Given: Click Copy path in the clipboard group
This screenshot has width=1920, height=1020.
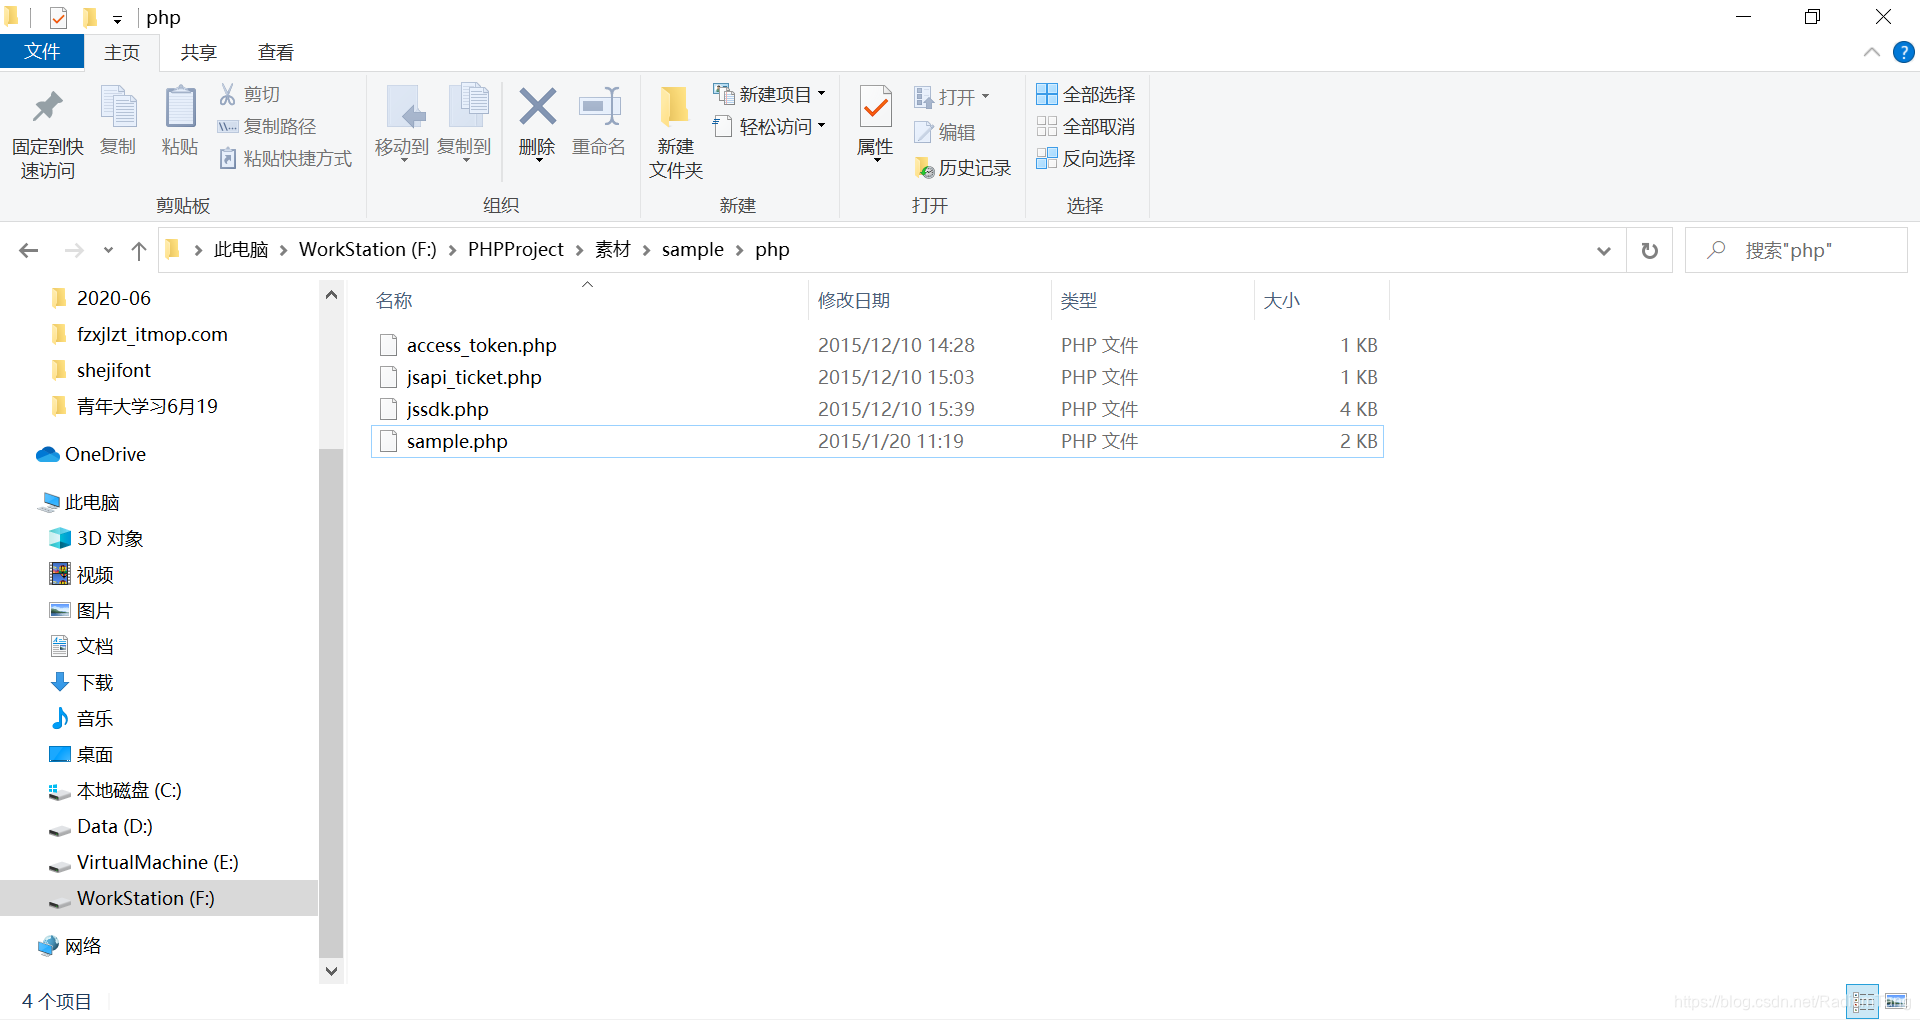Looking at the screenshot, I should (267, 126).
